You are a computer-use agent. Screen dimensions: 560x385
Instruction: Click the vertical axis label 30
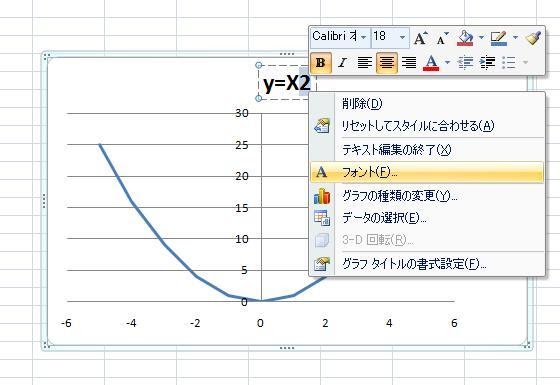click(242, 113)
